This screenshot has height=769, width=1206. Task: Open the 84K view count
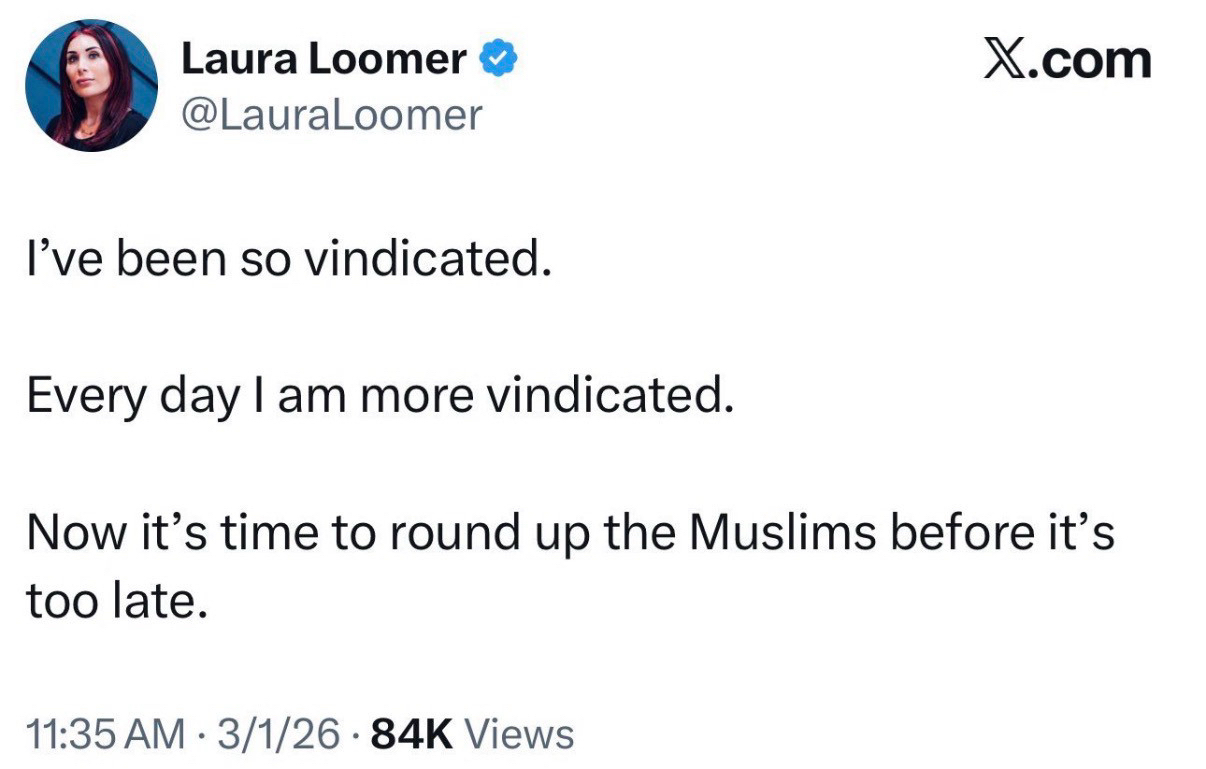pos(412,734)
